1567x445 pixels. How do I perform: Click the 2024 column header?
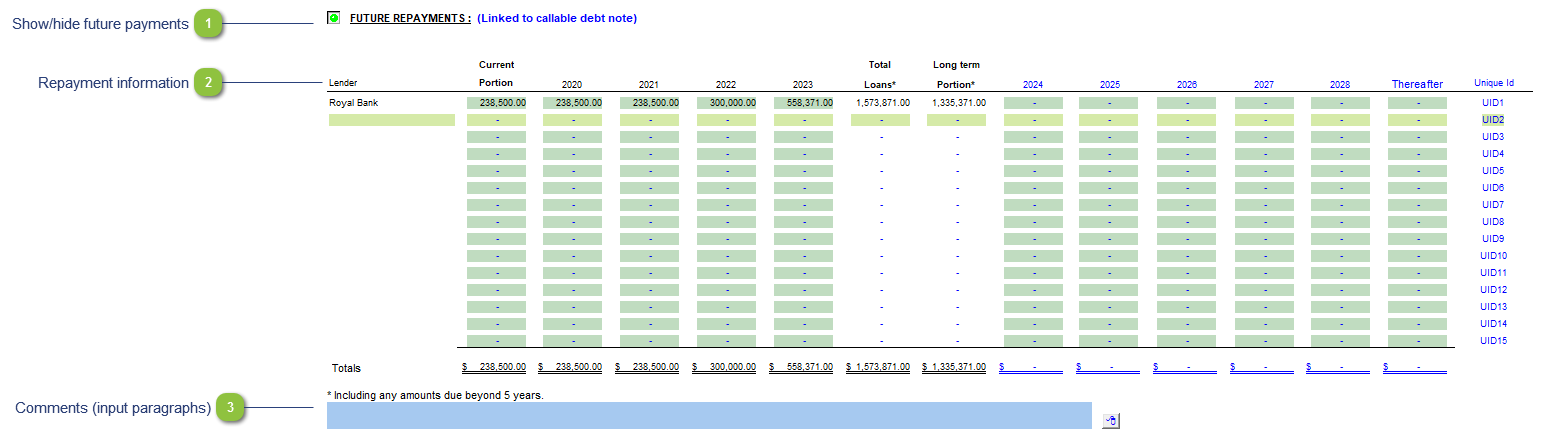(x=1033, y=85)
